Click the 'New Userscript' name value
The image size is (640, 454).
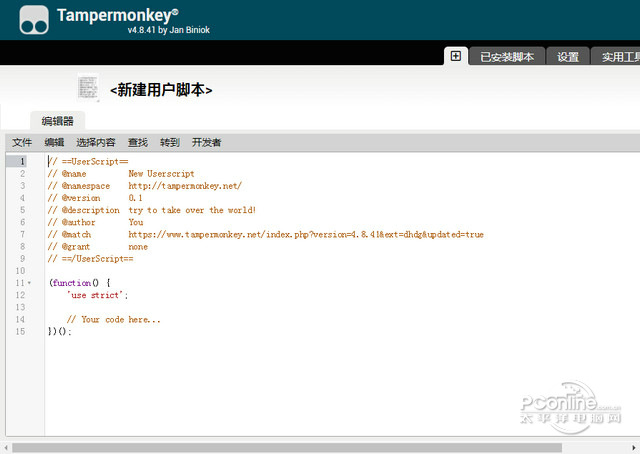[161, 174]
